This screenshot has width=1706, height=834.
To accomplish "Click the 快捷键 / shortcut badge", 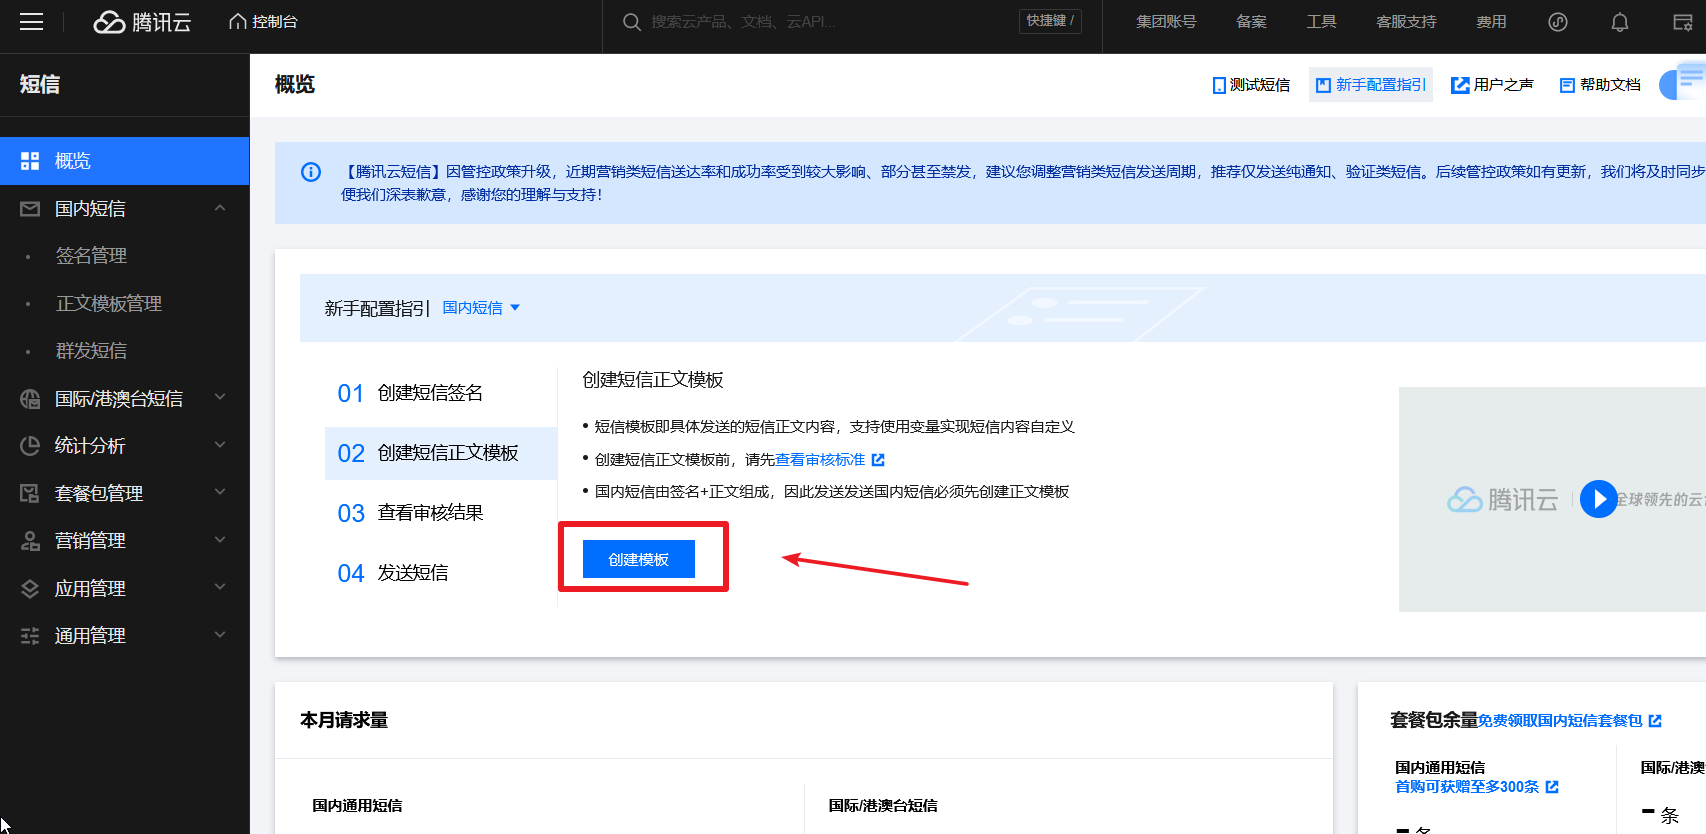I will point(1050,21).
